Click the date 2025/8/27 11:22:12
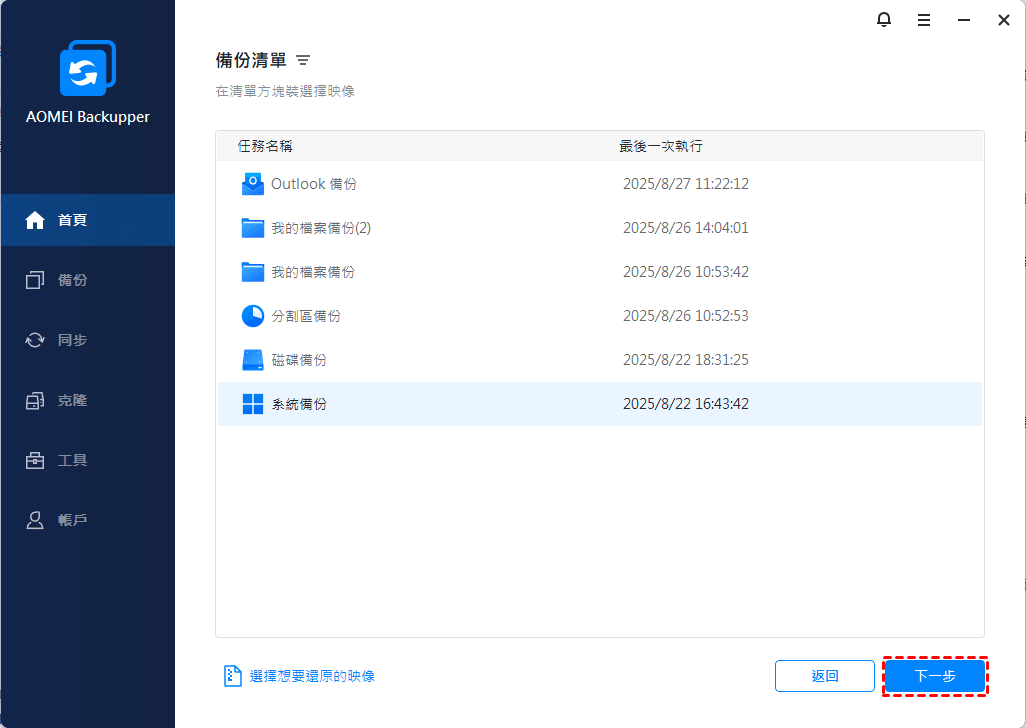Image resolution: width=1026 pixels, height=728 pixels. point(686,184)
